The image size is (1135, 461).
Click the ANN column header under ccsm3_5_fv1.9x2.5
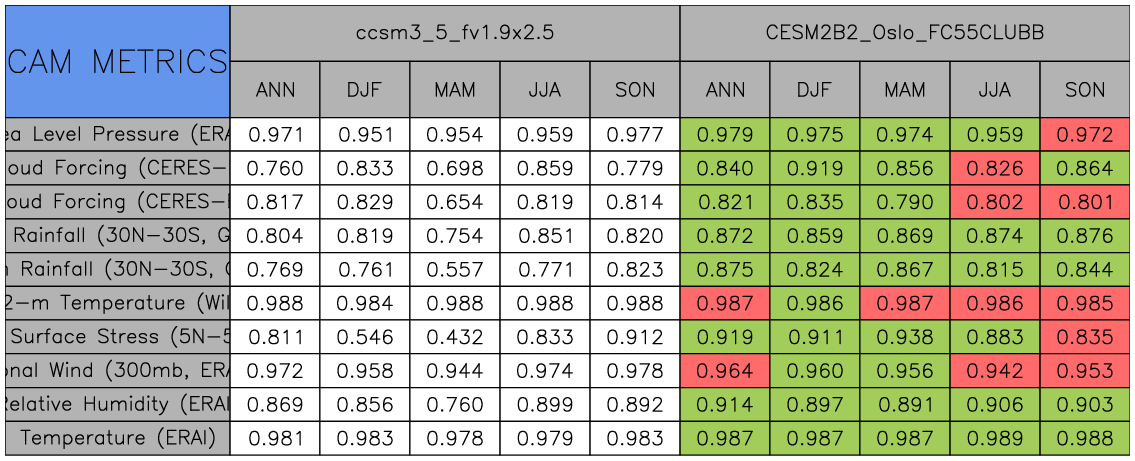coord(275,90)
